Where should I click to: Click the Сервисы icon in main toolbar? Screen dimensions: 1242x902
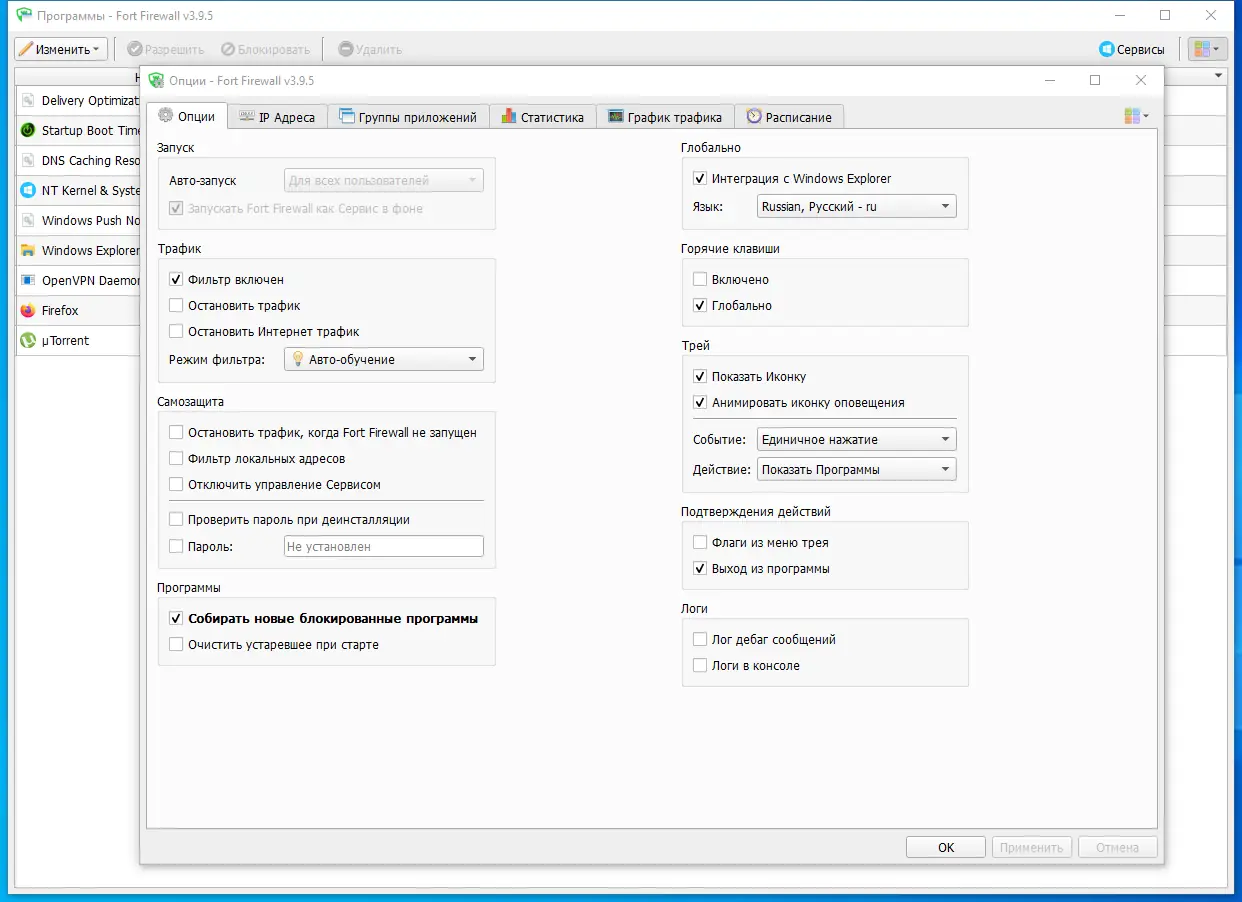click(1107, 49)
